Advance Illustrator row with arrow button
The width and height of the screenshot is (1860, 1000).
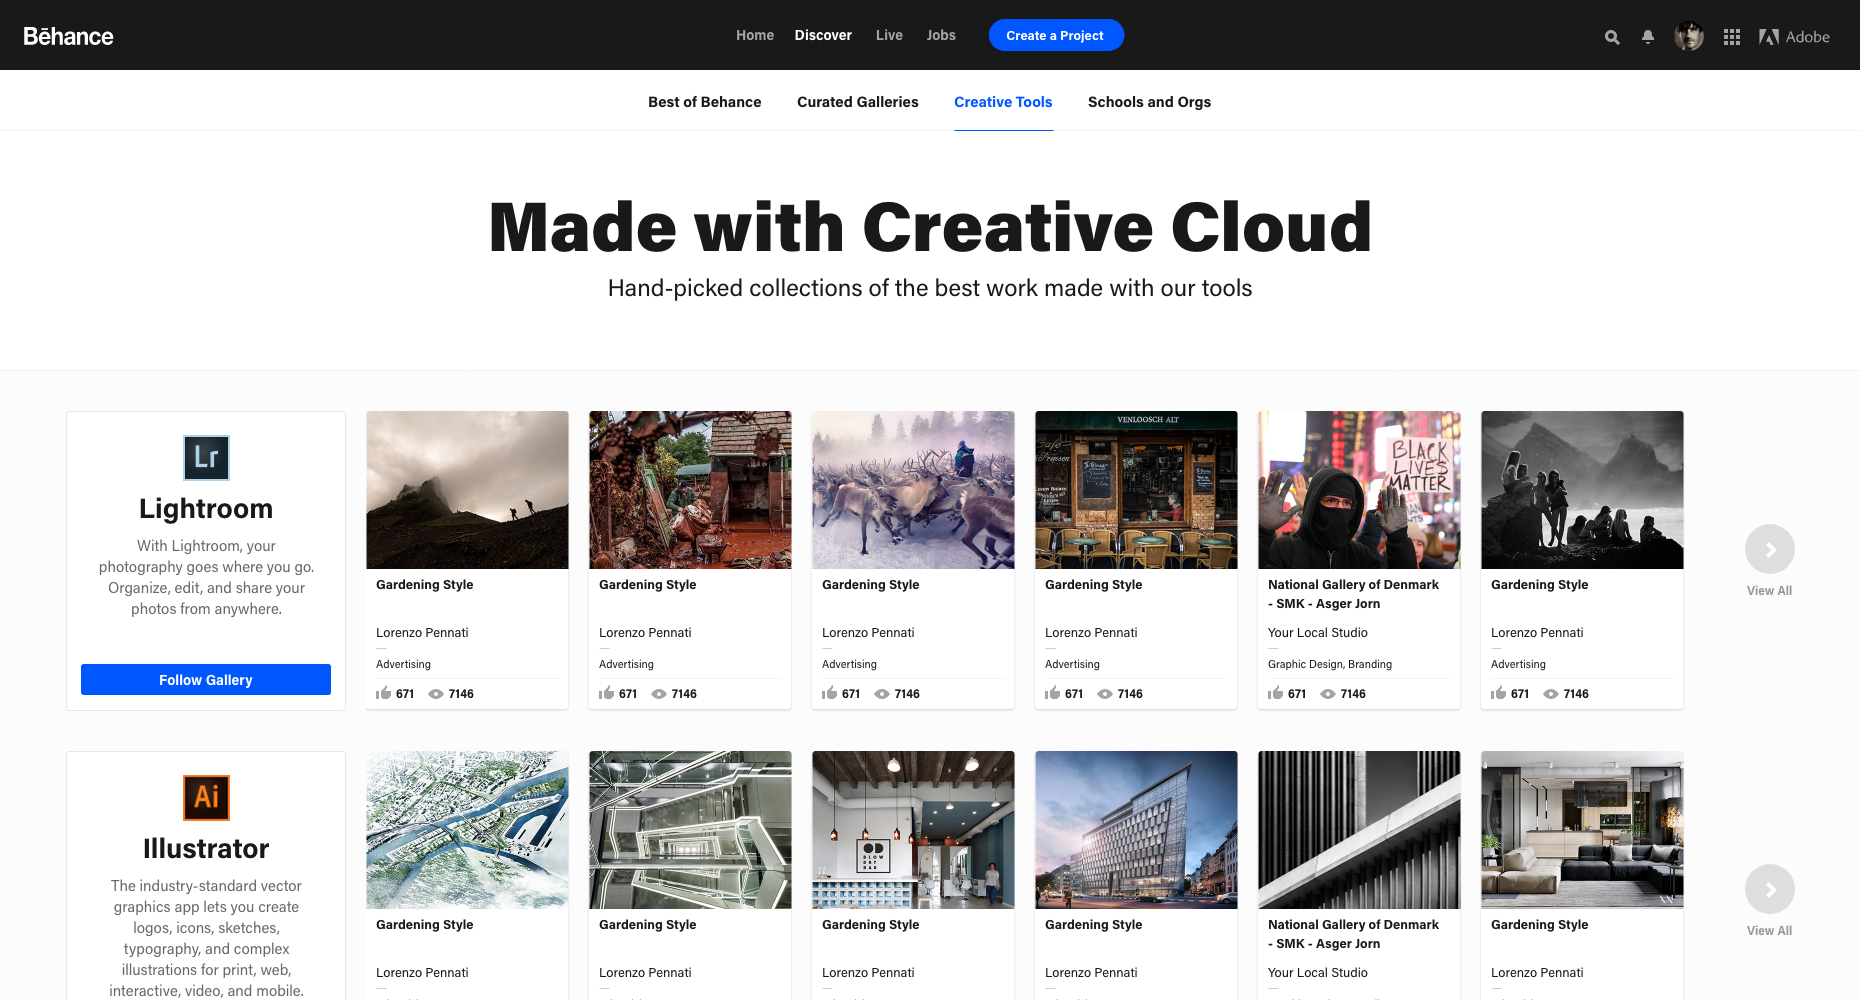(x=1770, y=889)
